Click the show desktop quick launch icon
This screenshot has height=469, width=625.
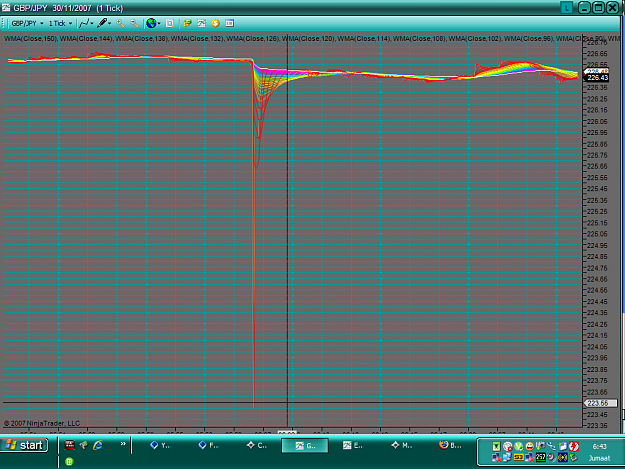pyautogui.click(x=83, y=445)
